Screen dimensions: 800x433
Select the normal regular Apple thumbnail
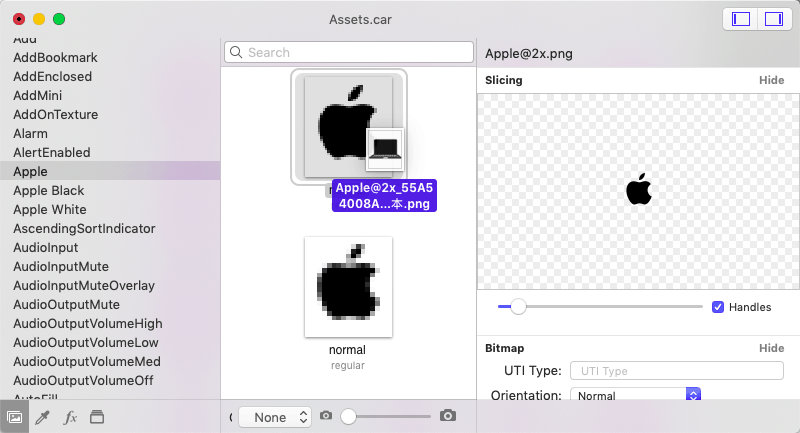pyautogui.click(x=348, y=287)
